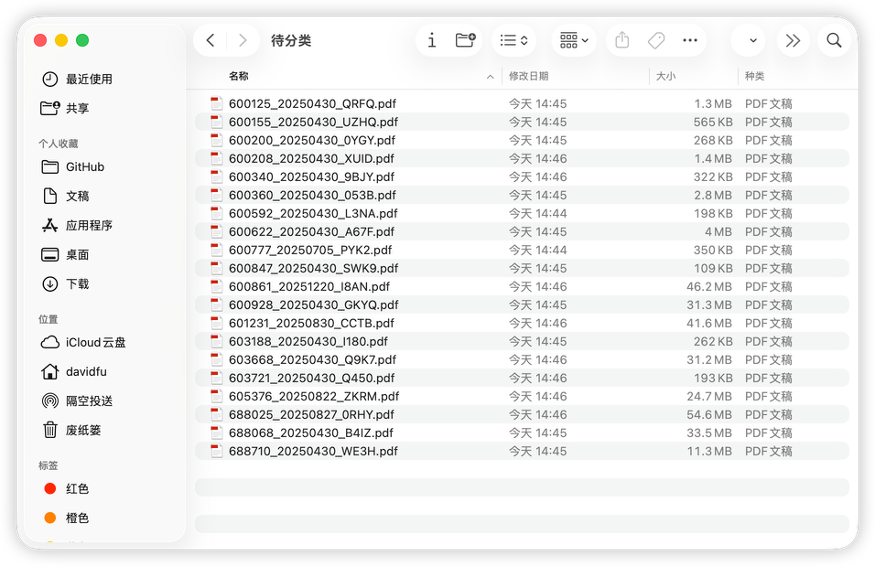
Task: Select the 红色 red tag
Action: pyautogui.click(x=77, y=489)
